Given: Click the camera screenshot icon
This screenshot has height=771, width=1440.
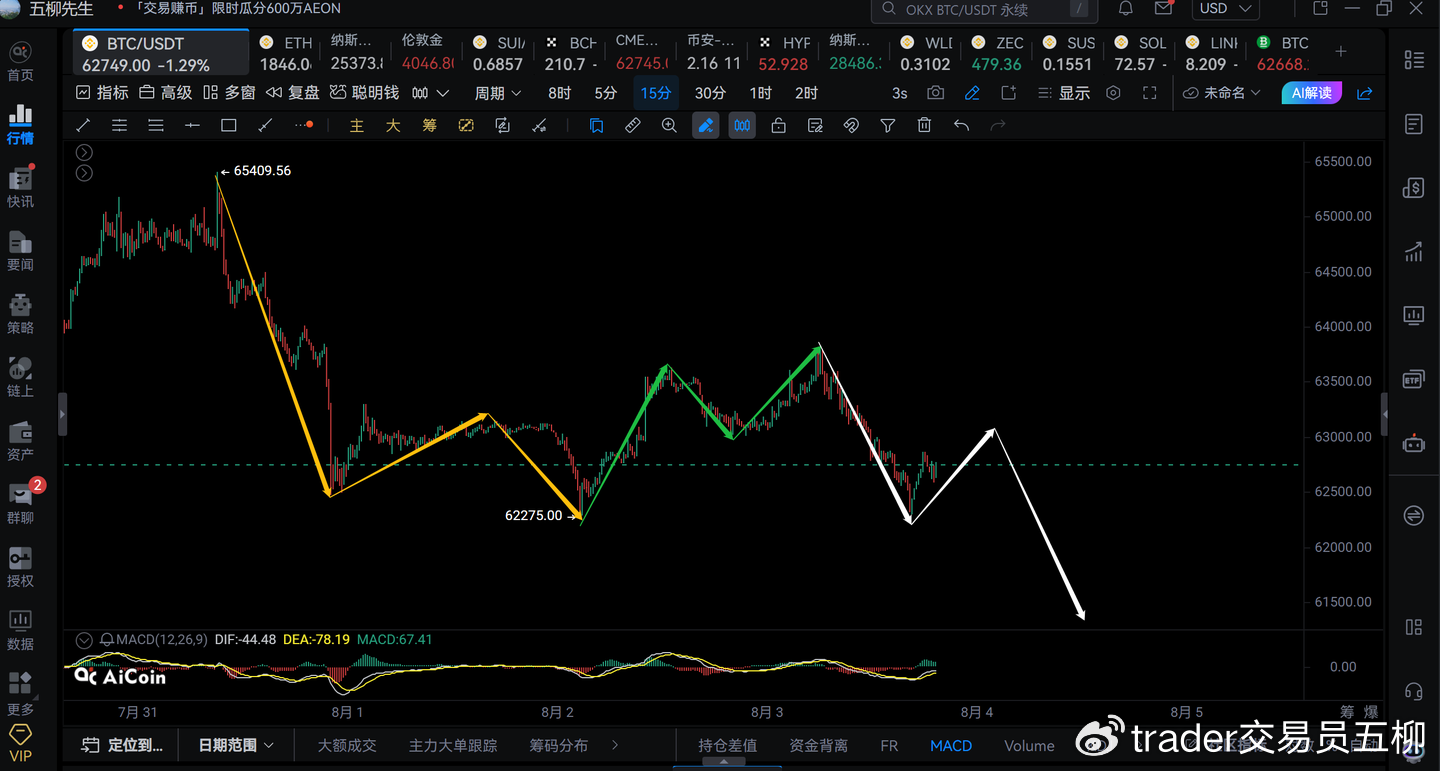Looking at the screenshot, I should point(935,93).
